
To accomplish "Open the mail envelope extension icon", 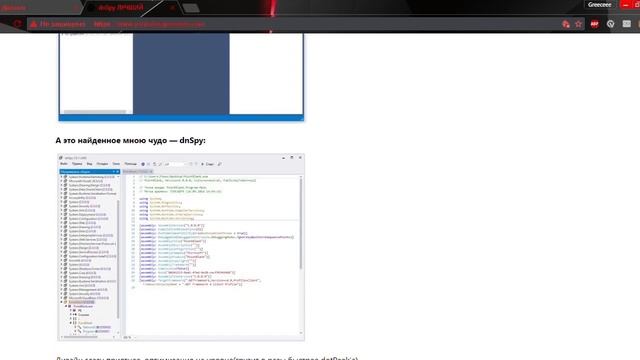I will [627, 24].
